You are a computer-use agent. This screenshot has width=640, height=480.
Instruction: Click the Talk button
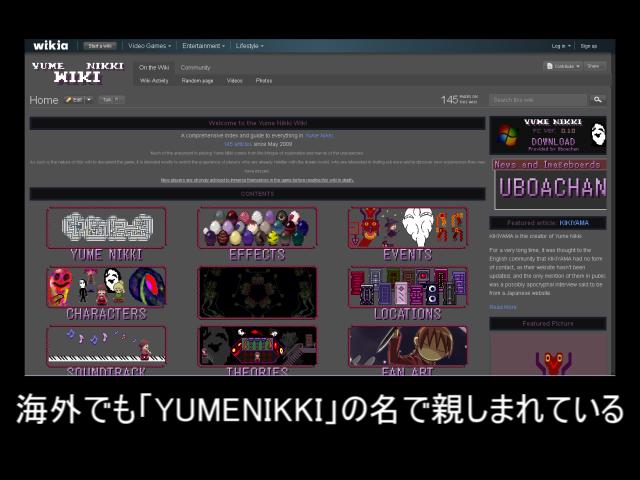click(111, 100)
